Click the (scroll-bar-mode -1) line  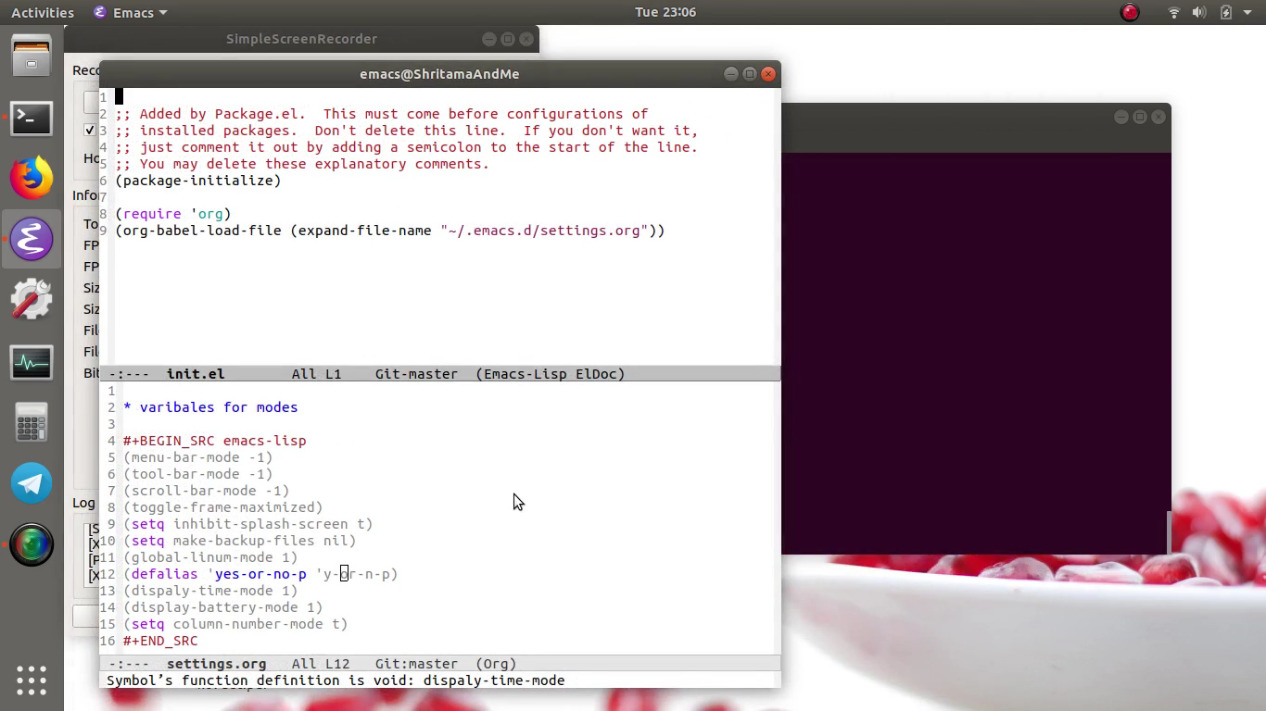(206, 491)
